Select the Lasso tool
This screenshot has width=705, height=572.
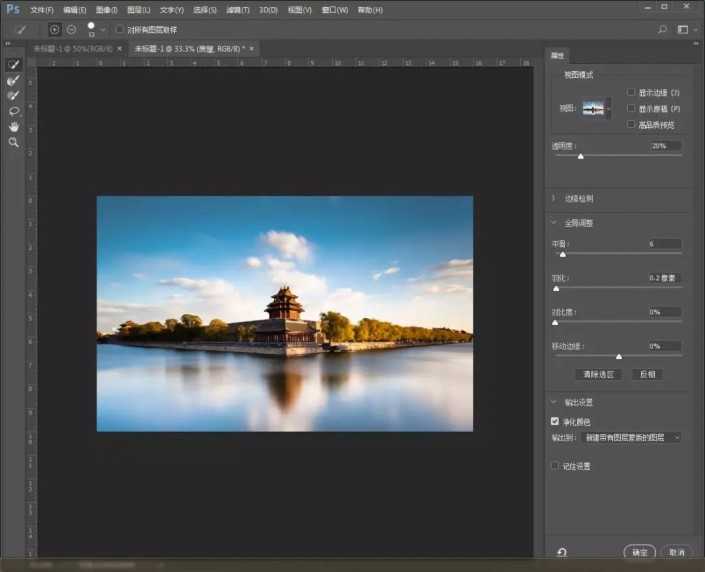tap(14, 111)
